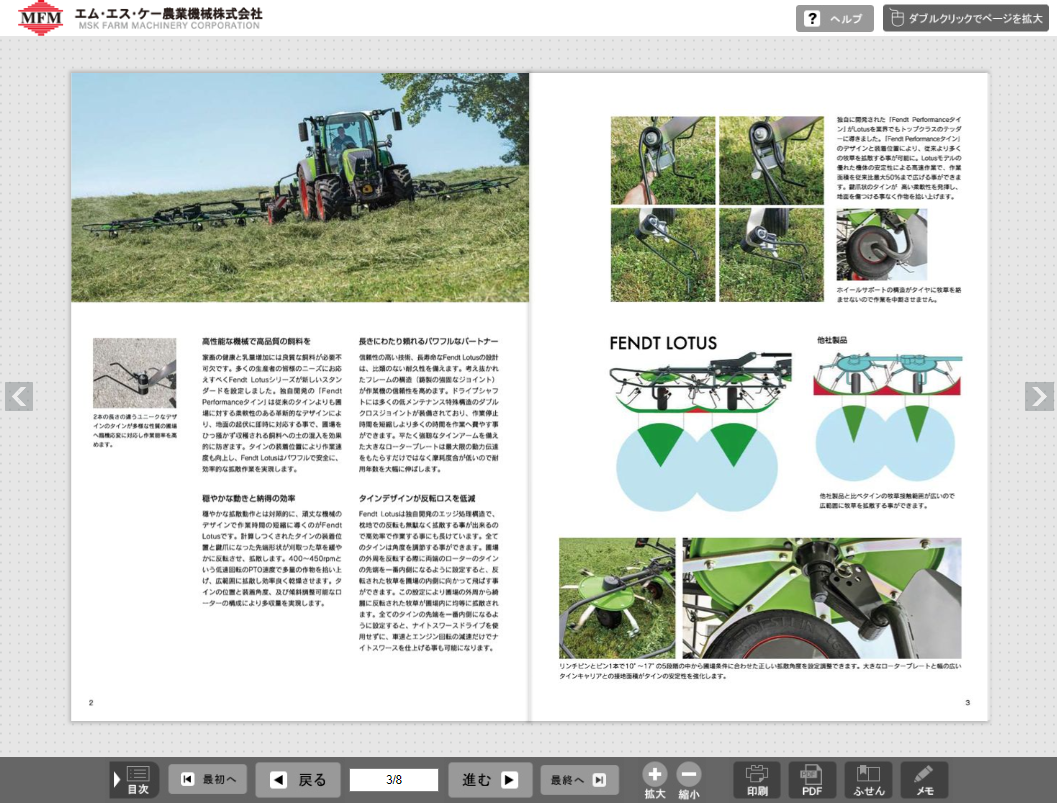Image resolution: width=1057 pixels, height=803 pixels.
Task: Go to previous page with left arrow
Action: tap(19, 396)
